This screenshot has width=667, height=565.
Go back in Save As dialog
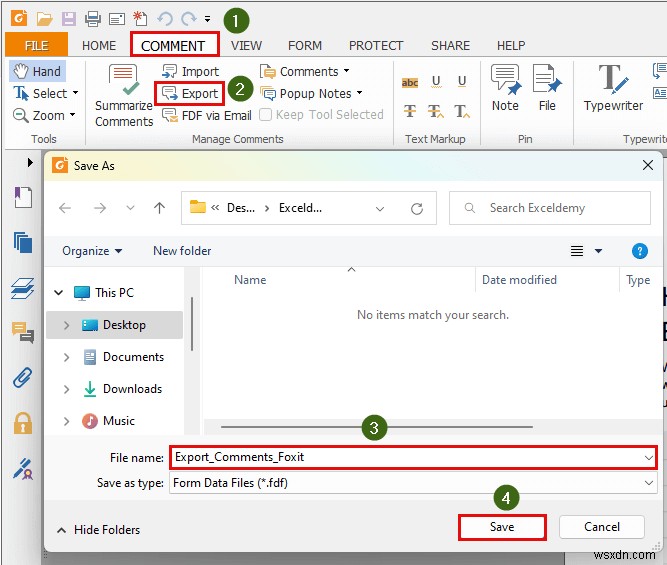tap(65, 208)
